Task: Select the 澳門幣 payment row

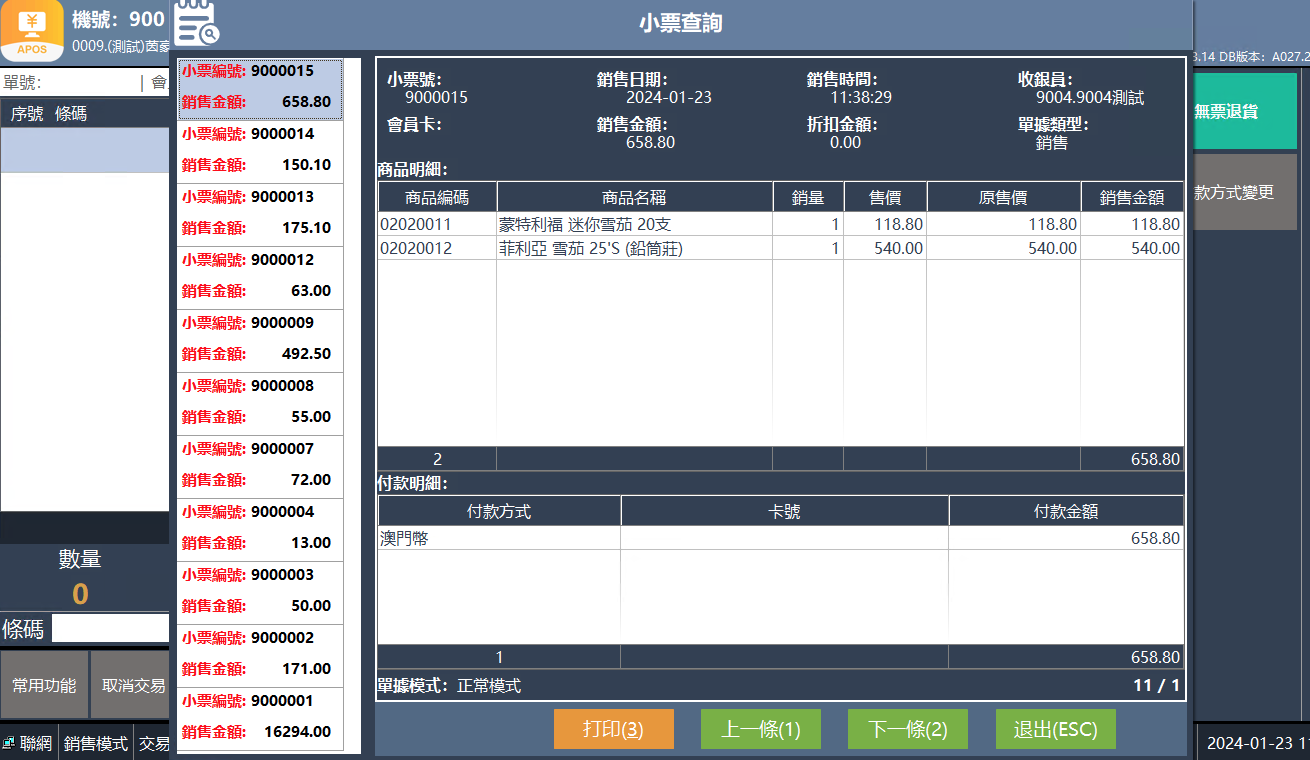Action: click(x=498, y=538)
